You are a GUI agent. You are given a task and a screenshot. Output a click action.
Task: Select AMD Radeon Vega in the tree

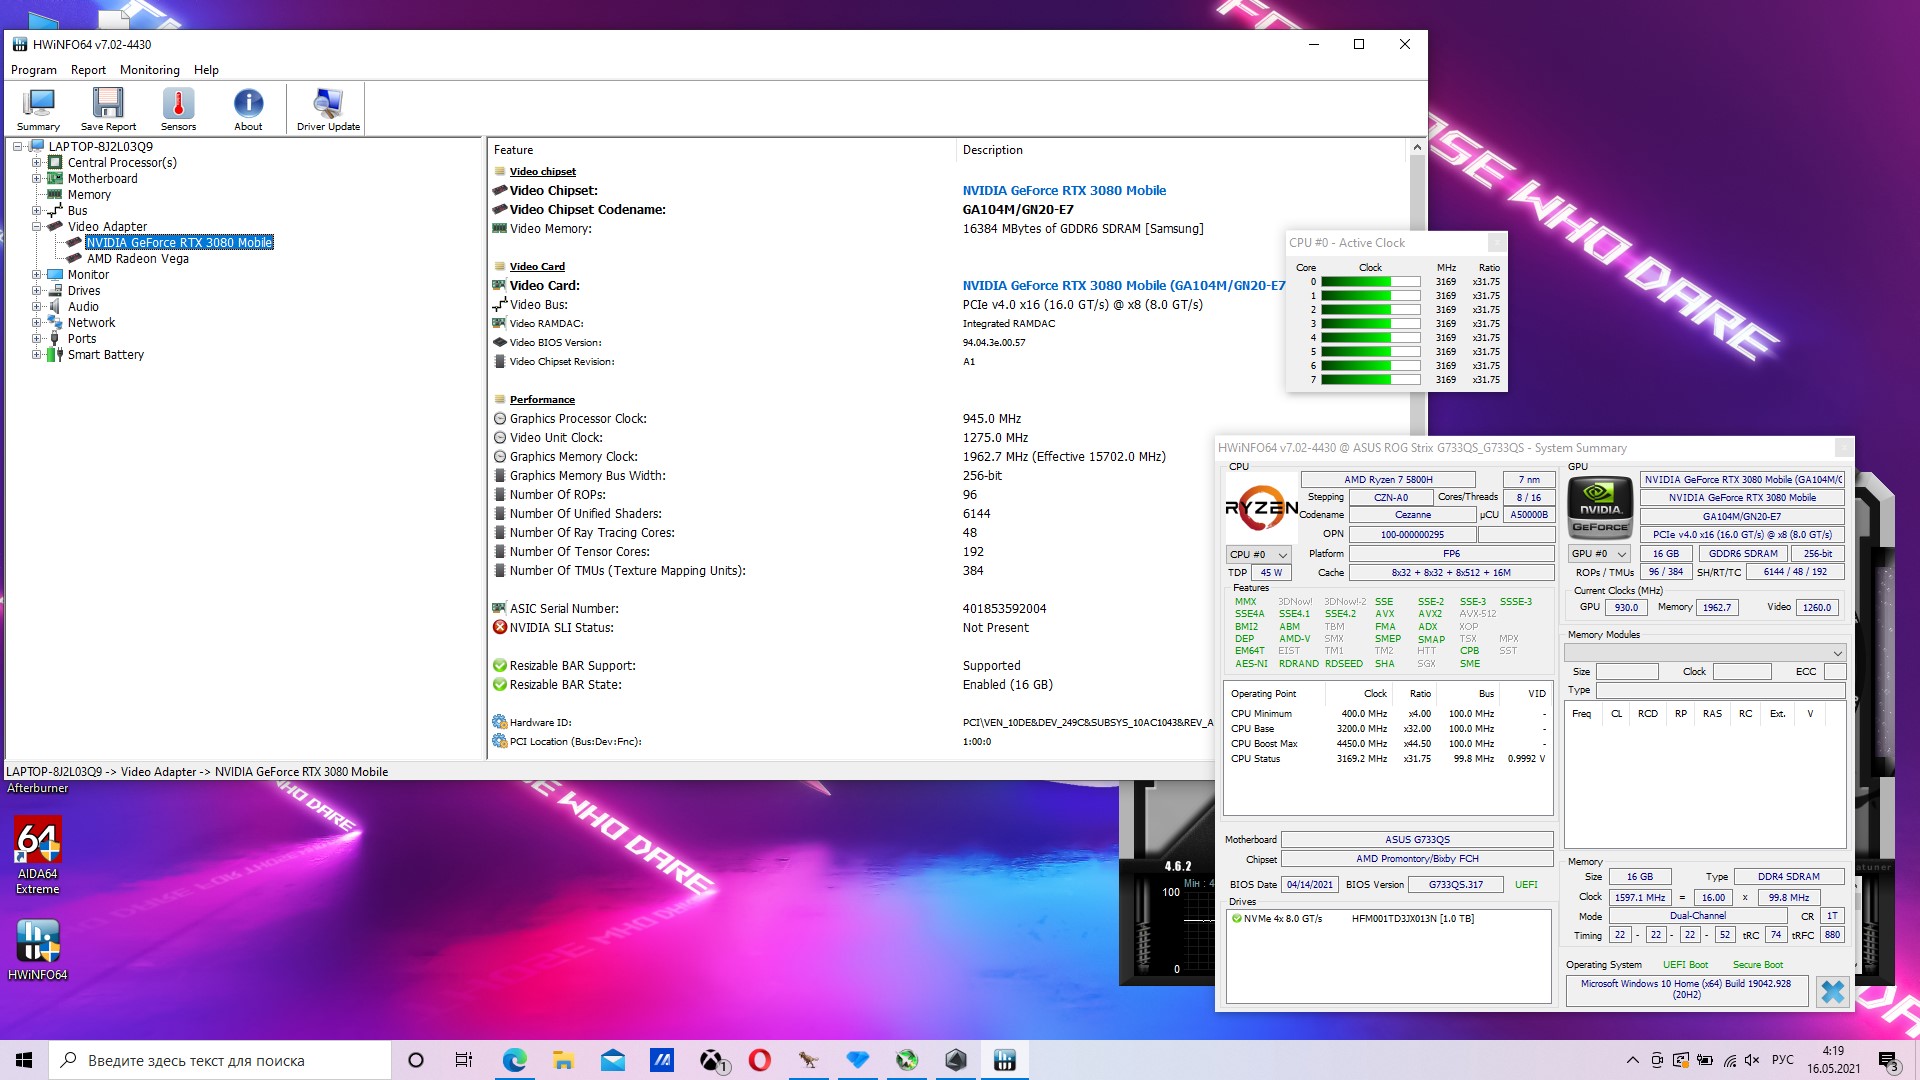click(x=138, y=259)
